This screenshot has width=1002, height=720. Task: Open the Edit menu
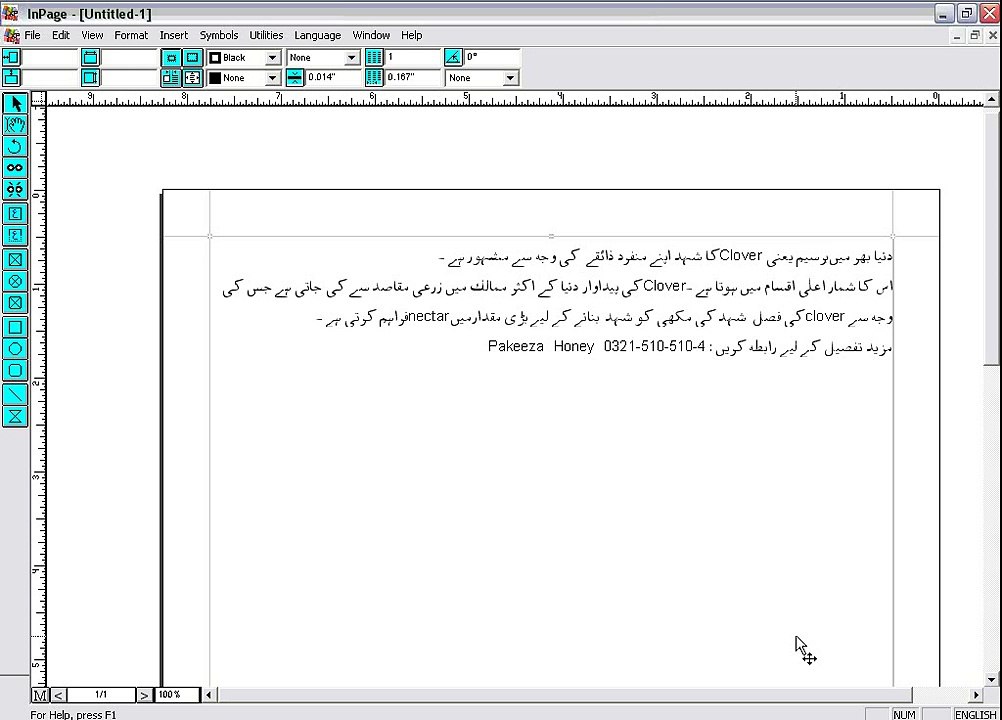coord(61,35)
